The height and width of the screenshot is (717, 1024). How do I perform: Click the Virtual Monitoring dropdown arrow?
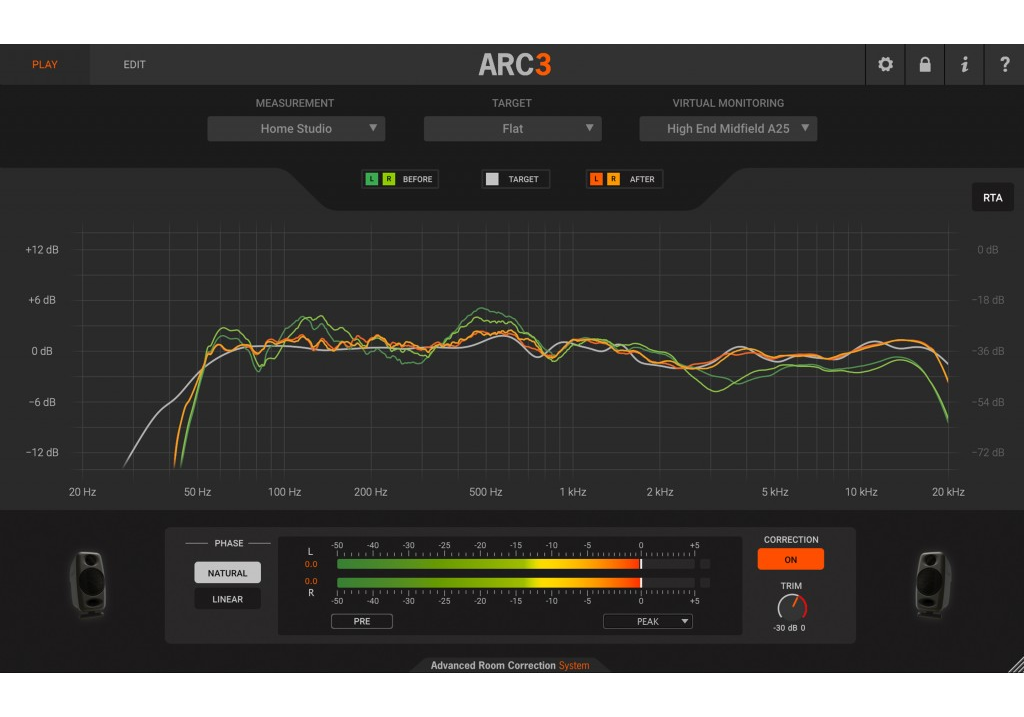[x=805, y=128]
